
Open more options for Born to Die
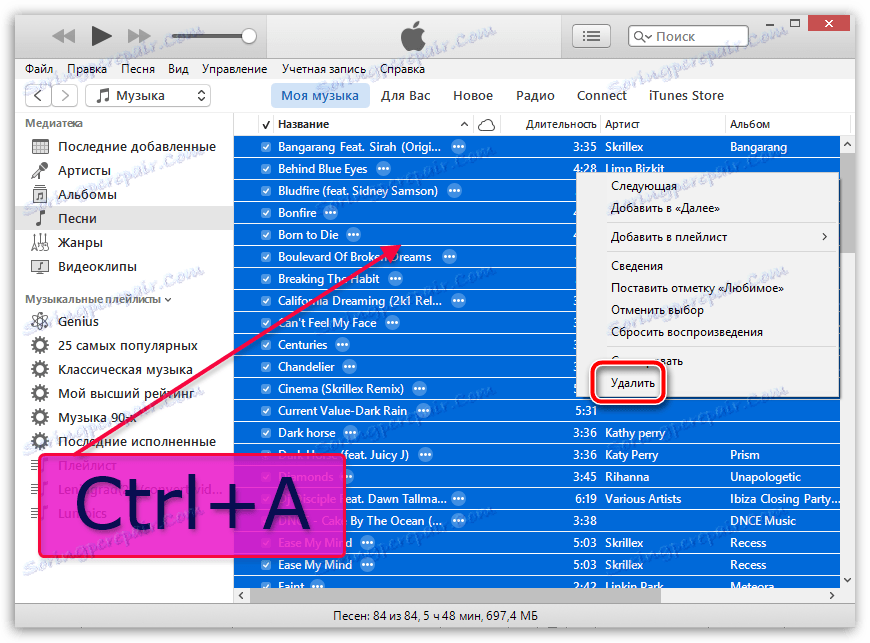tap(353, 235)
